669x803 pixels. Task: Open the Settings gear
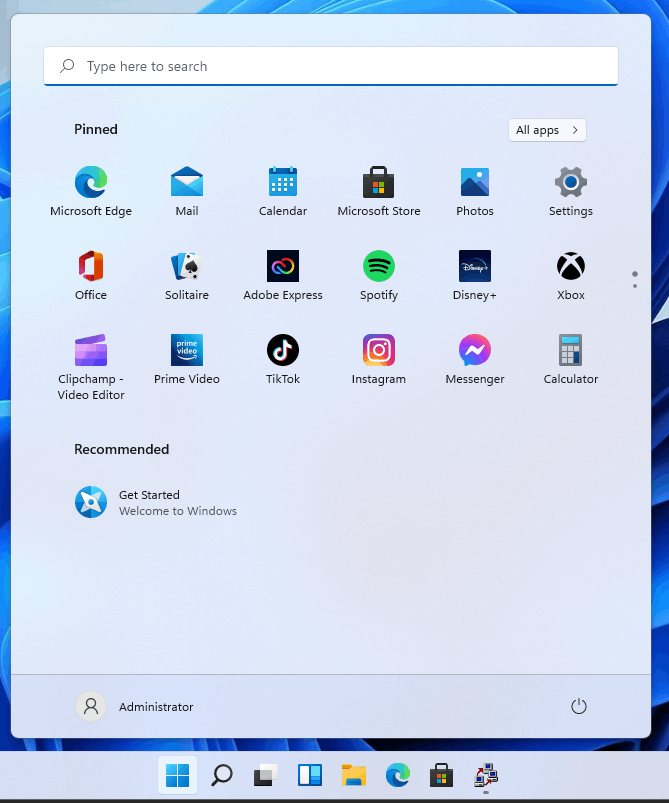[571, 192]
